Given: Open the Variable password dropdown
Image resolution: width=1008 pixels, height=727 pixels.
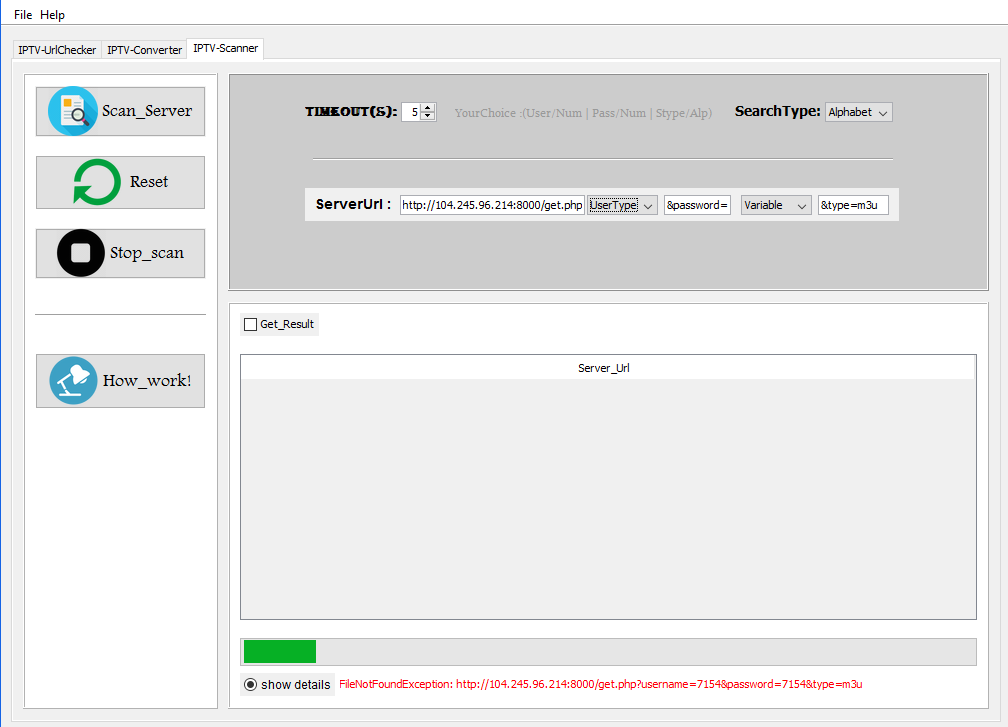Looking at the screenshot, I should (775, 205).
